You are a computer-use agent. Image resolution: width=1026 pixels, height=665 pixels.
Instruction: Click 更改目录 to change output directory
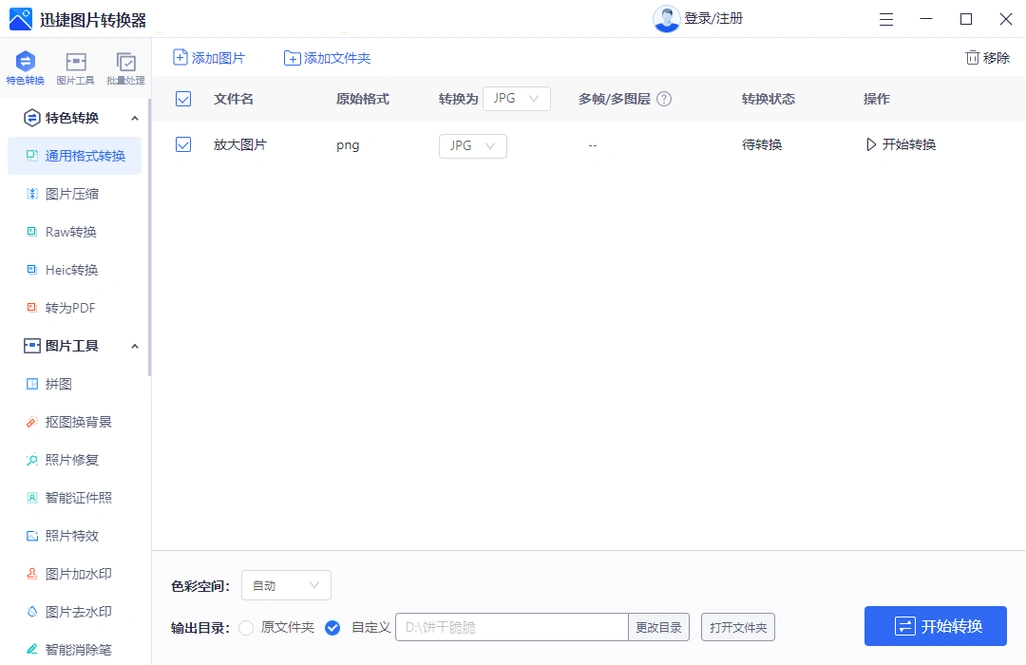coord(659,627)
